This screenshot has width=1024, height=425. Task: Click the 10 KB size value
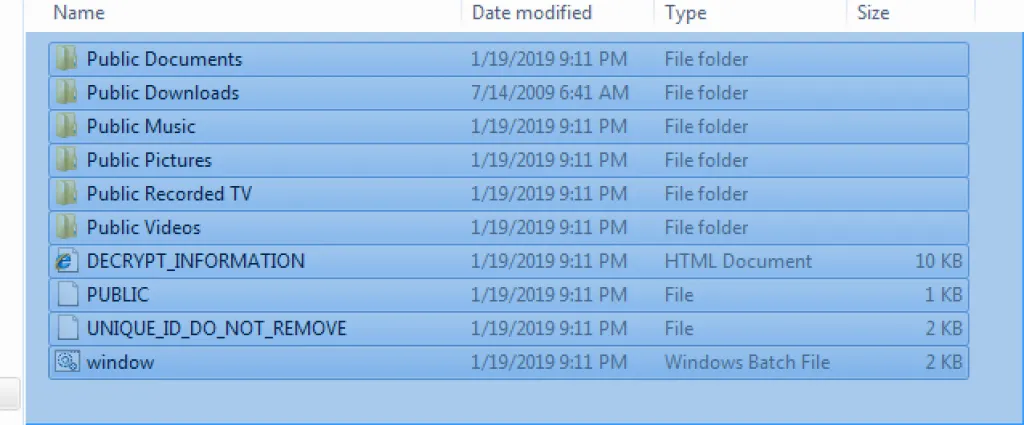[938, 262]
